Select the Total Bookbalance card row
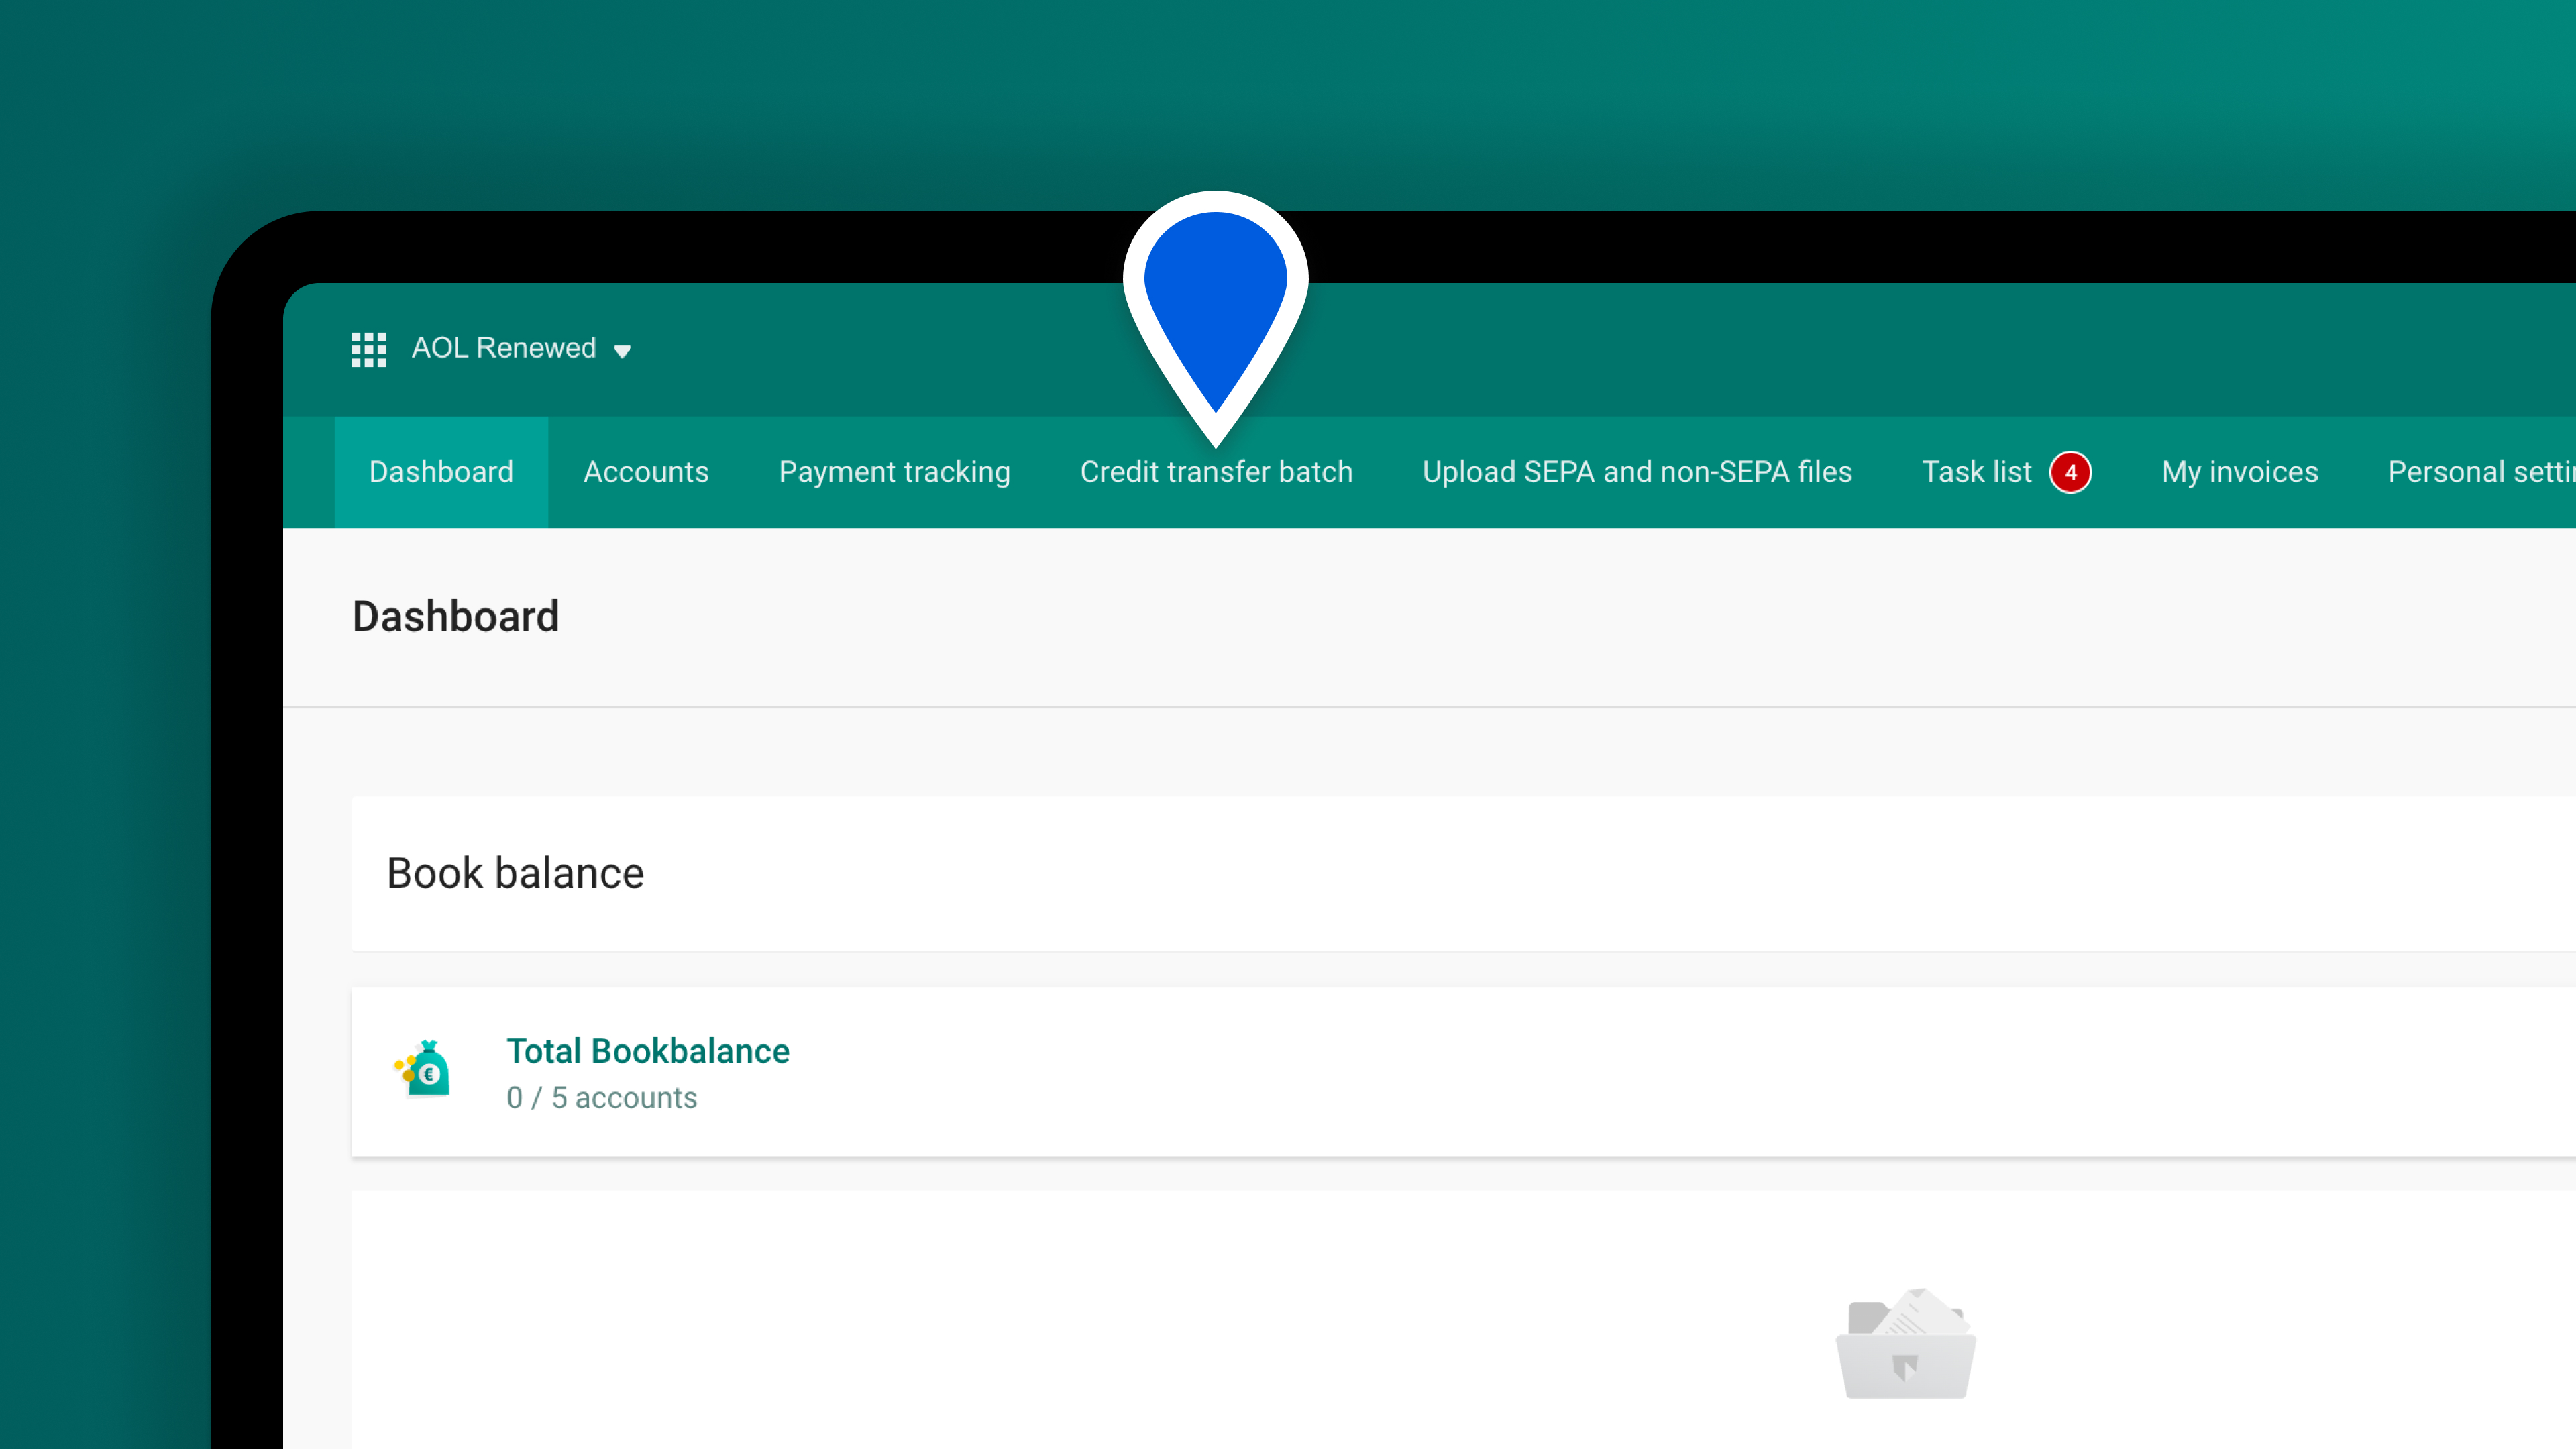This screenshot has height=1449, width=2576. pyautogui.click(x=1464, y=1072)
